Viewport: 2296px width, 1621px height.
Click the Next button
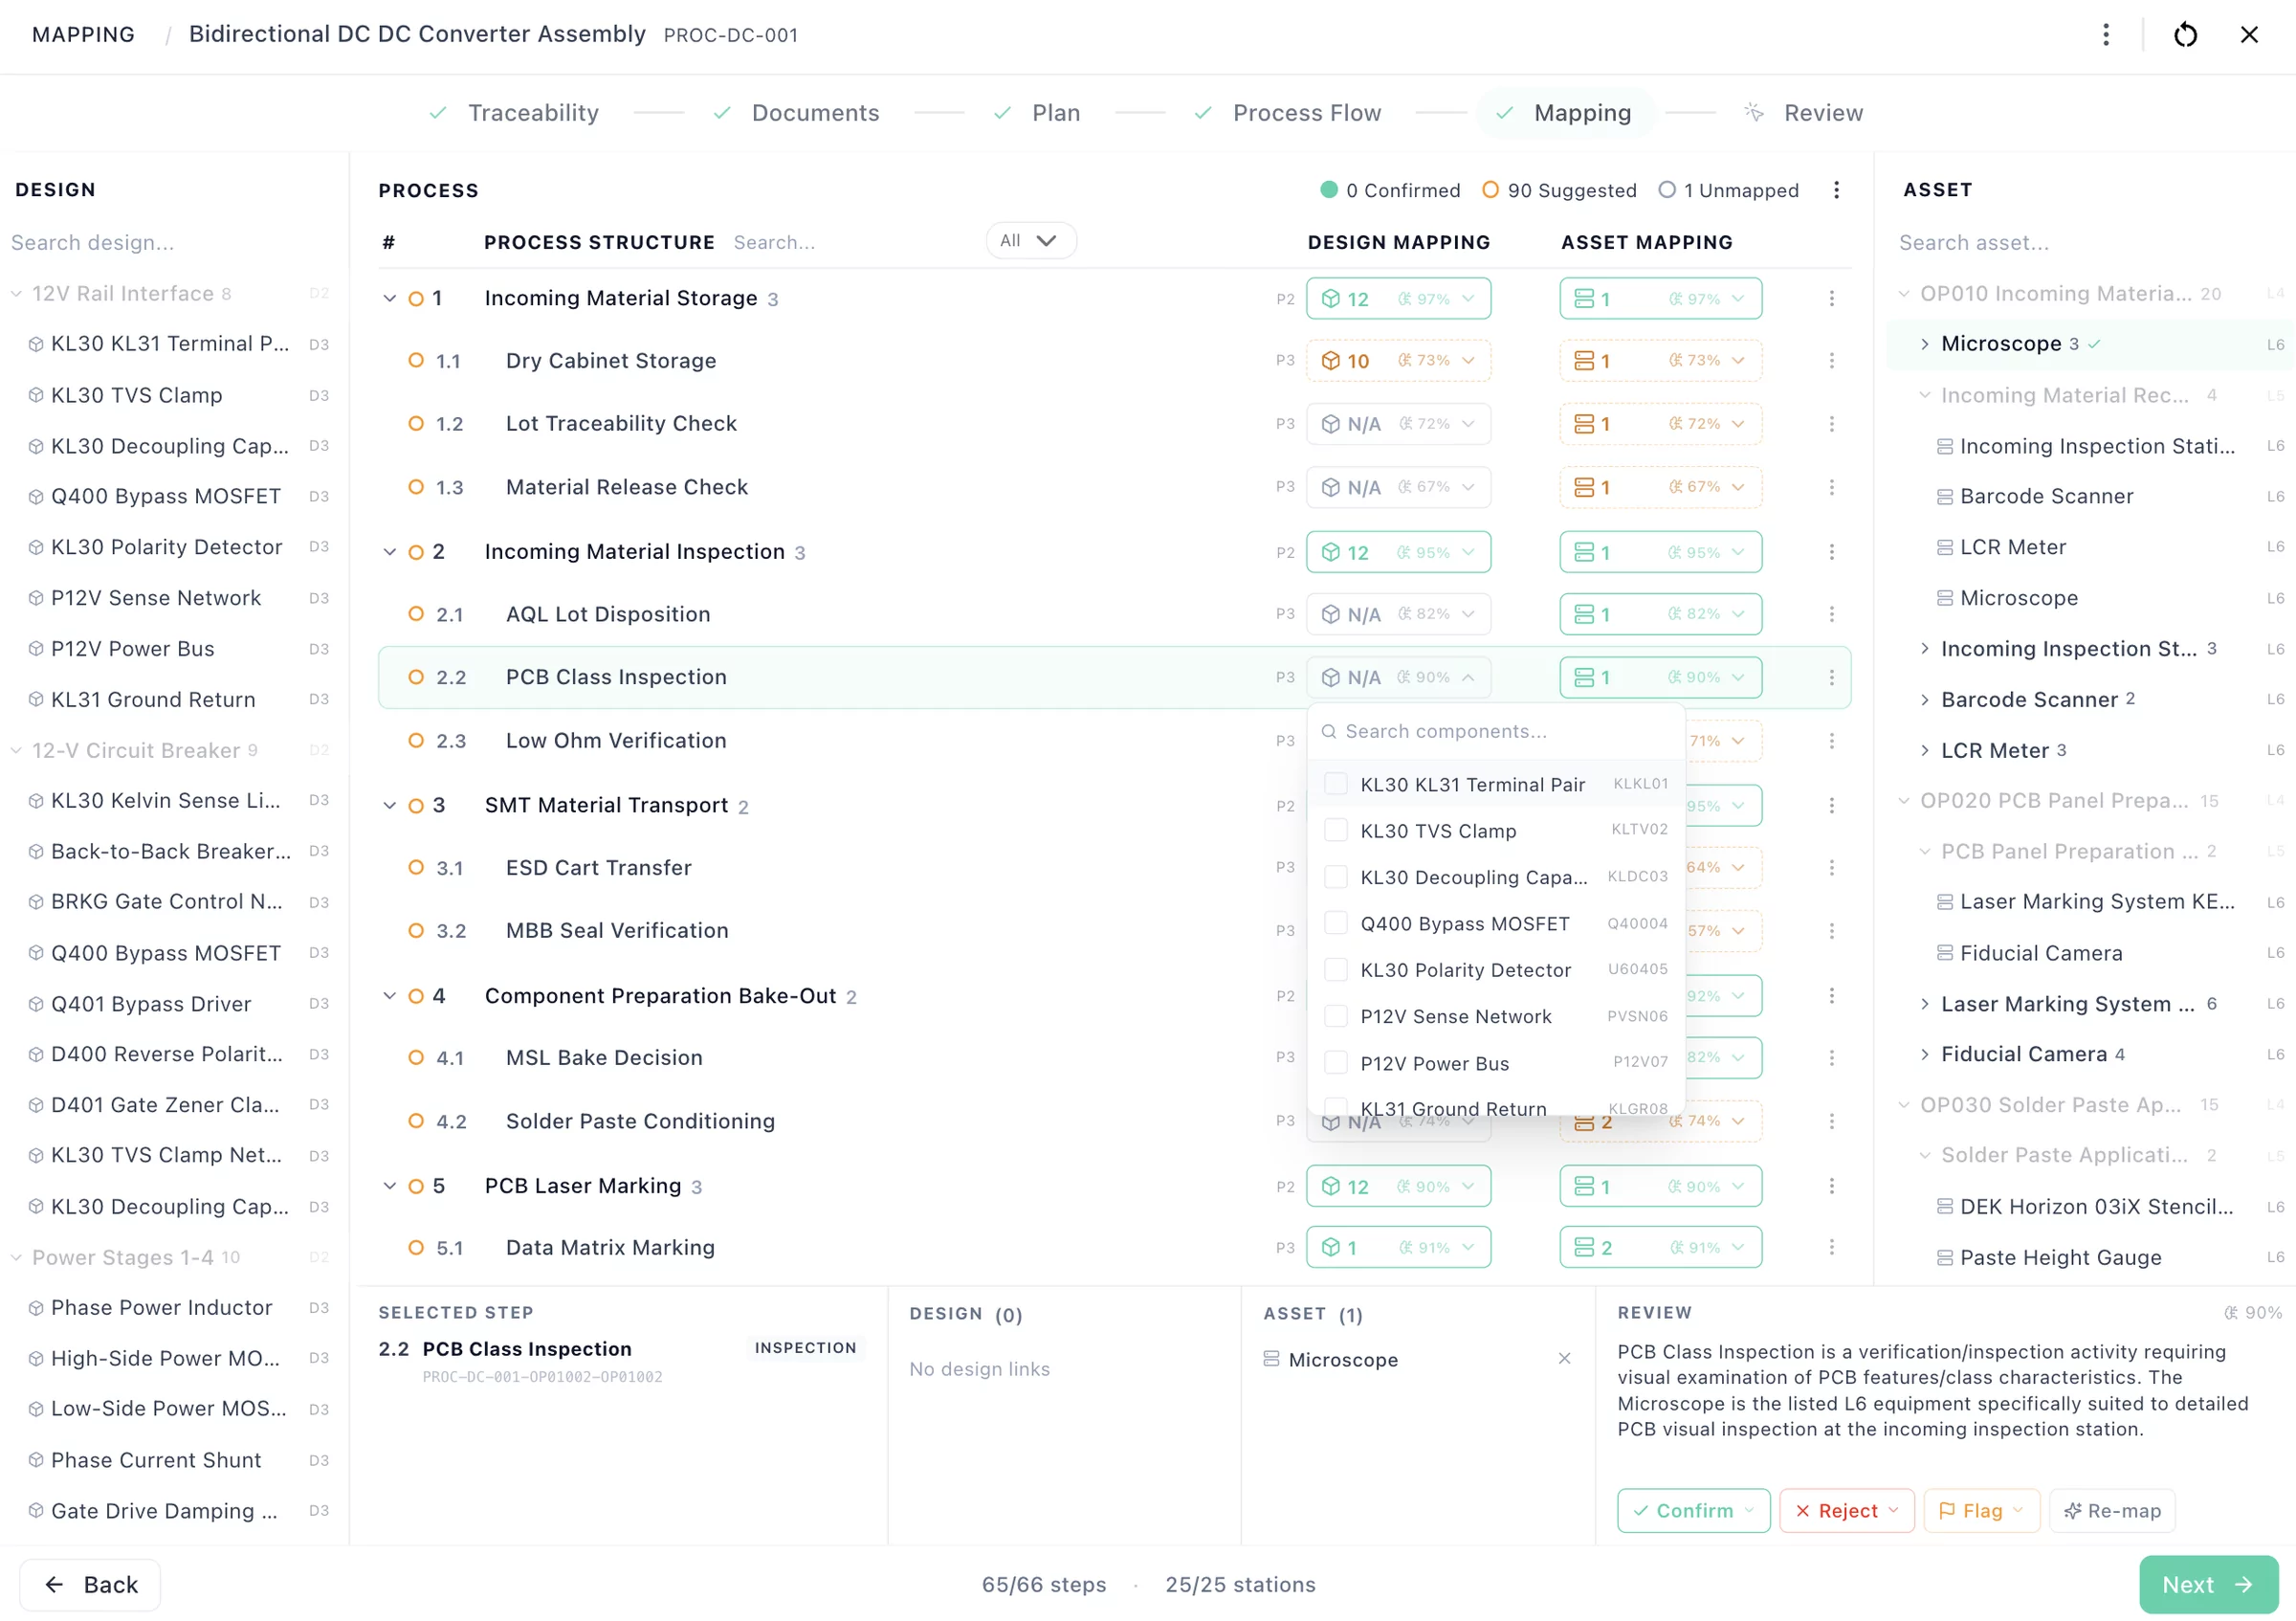(2208, 1585)
